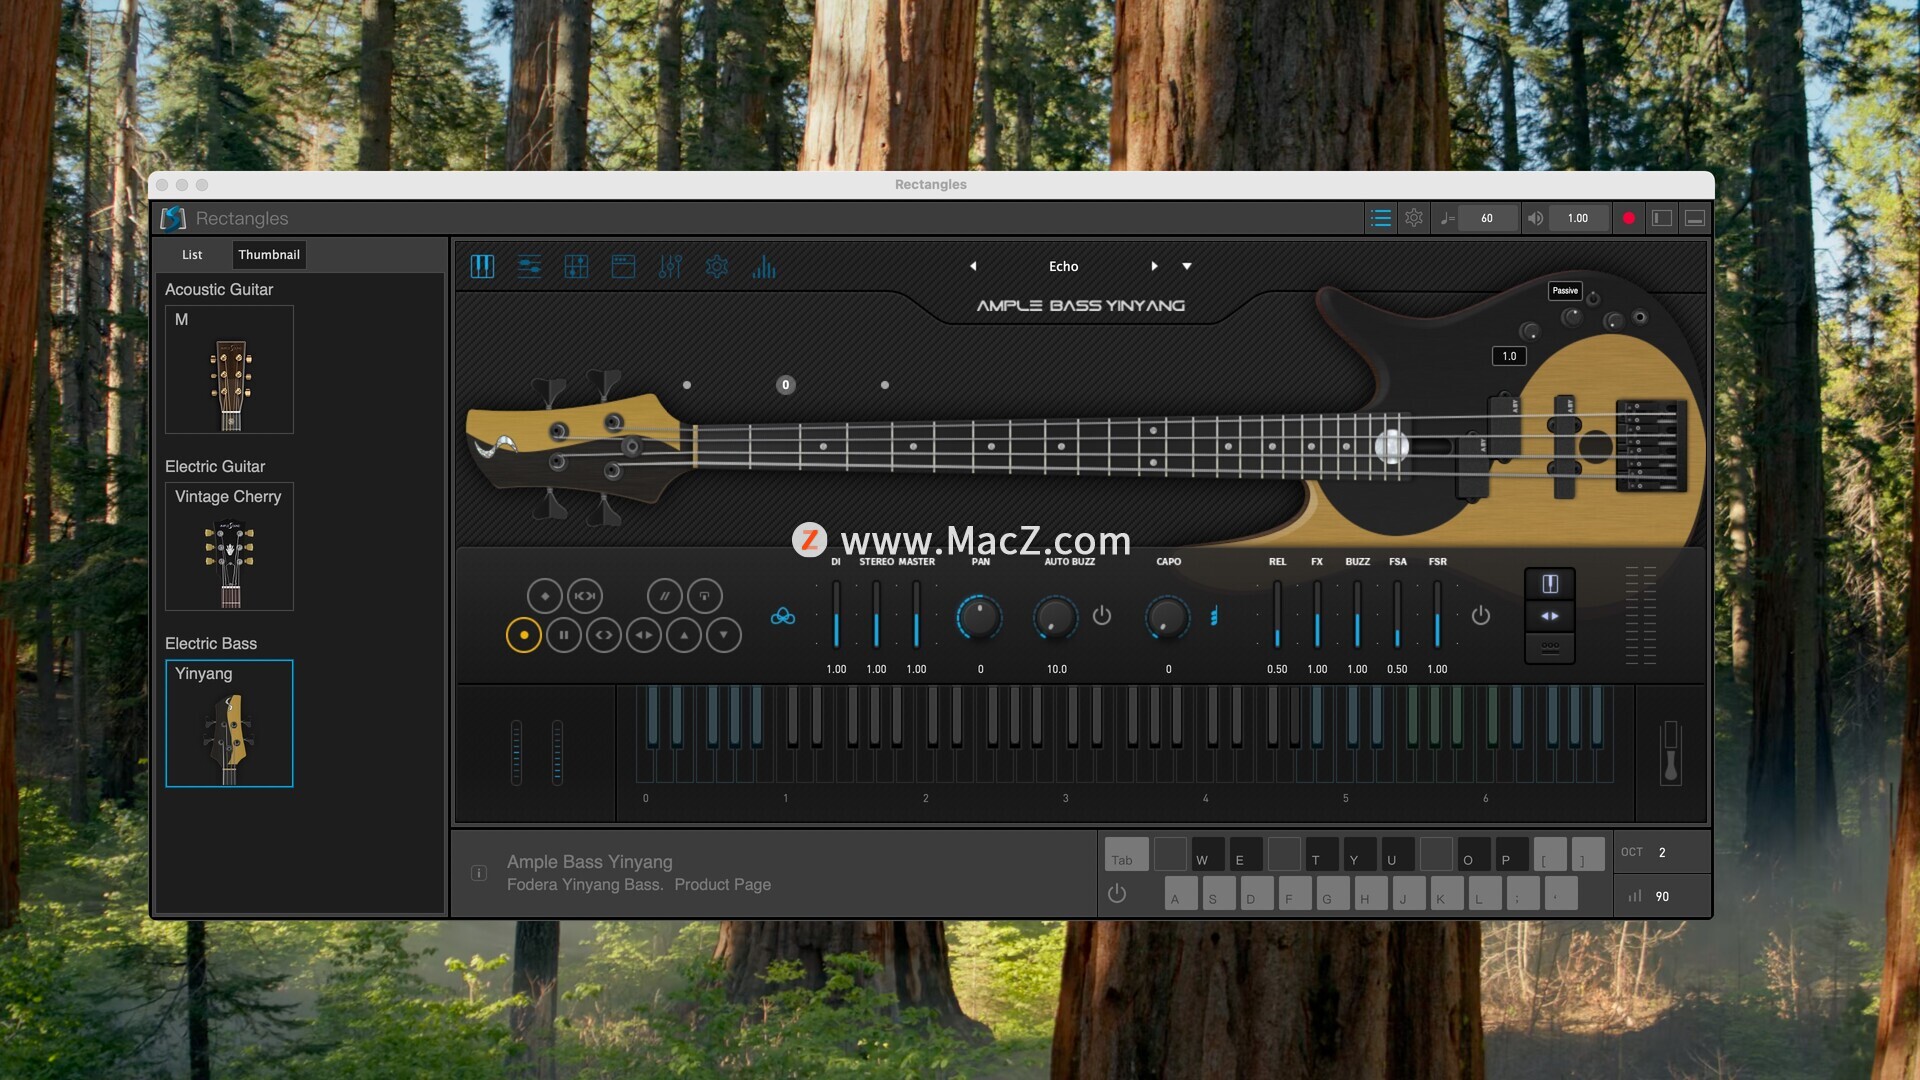Open the Tab player panel icon

[576, 266]
